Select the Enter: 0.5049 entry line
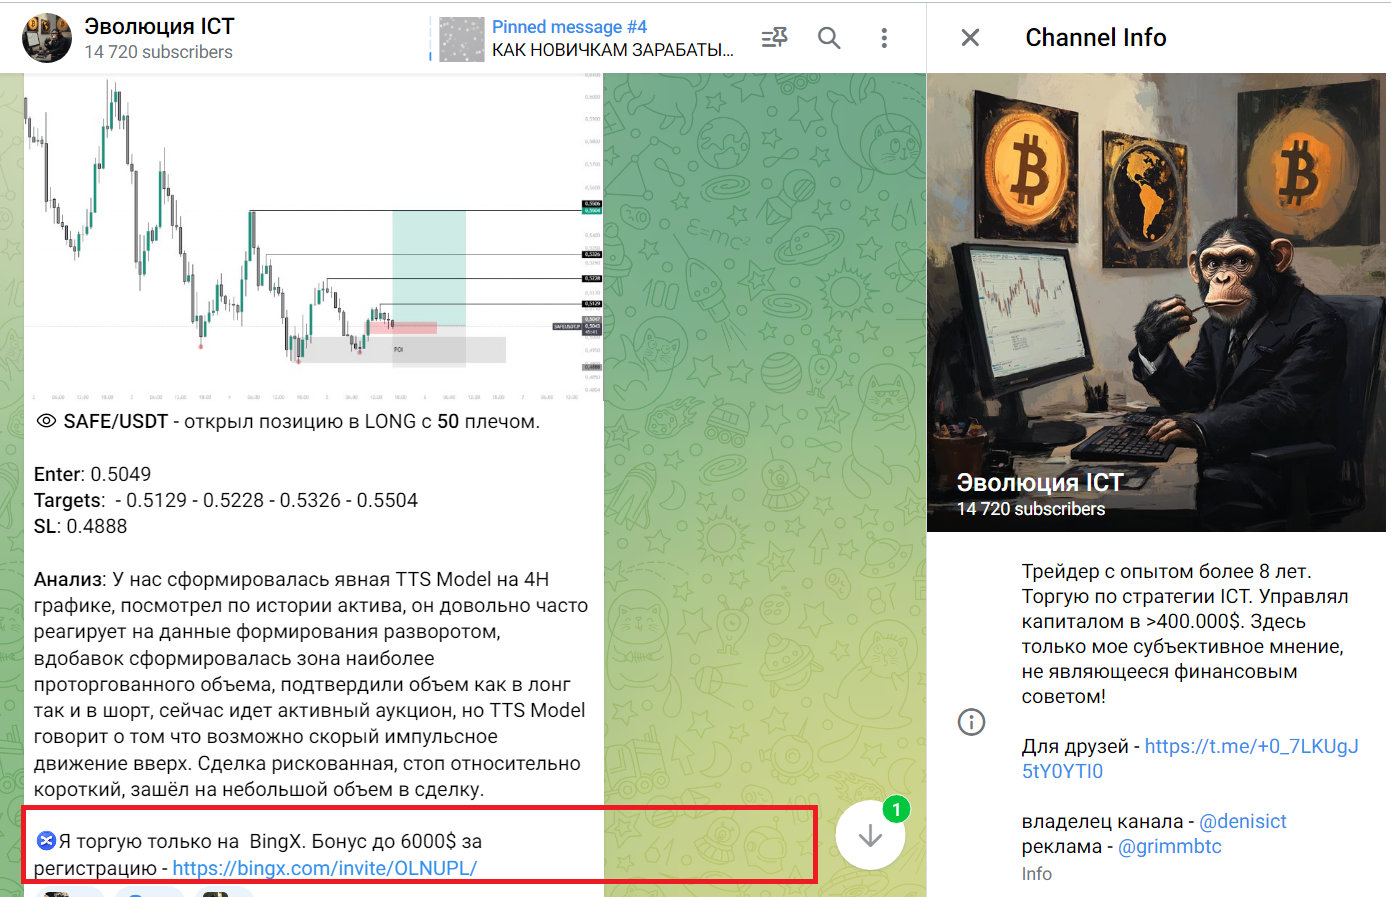1391x897 pixels. pos(93,474)
